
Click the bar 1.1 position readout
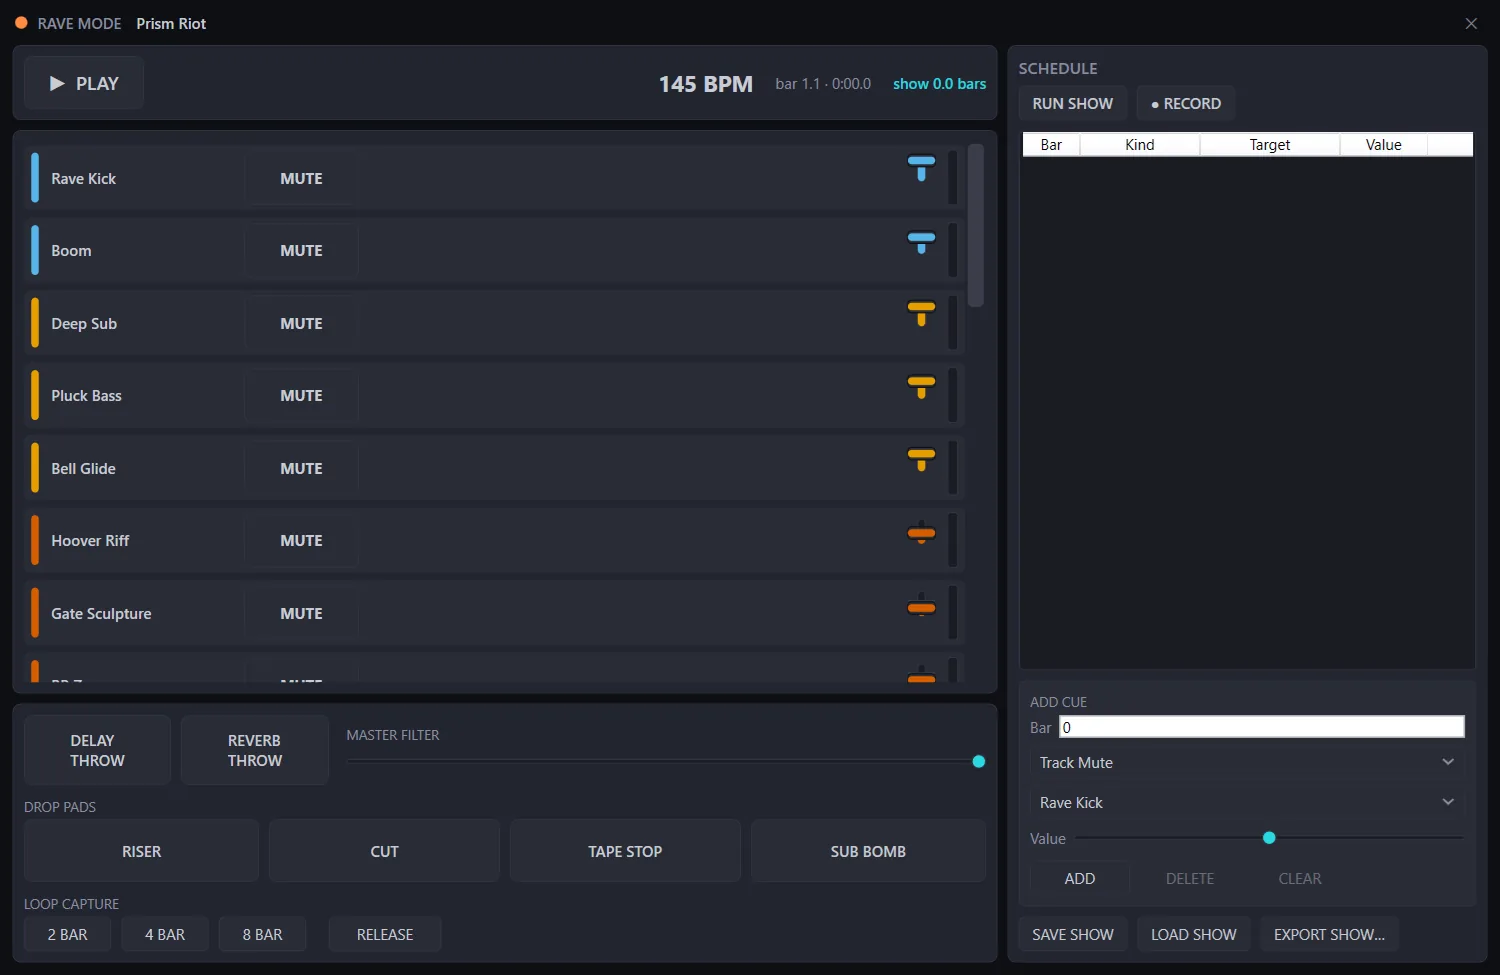[823, 84]
